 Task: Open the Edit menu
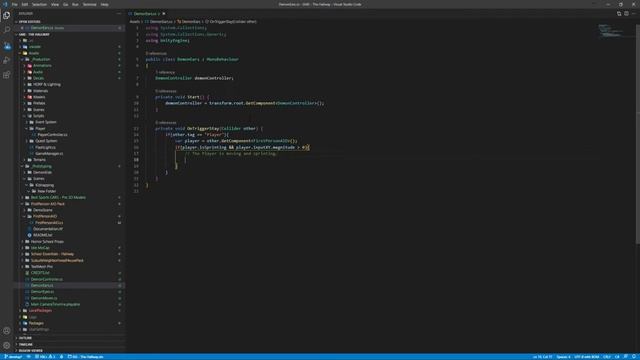[x=25, y=4]
